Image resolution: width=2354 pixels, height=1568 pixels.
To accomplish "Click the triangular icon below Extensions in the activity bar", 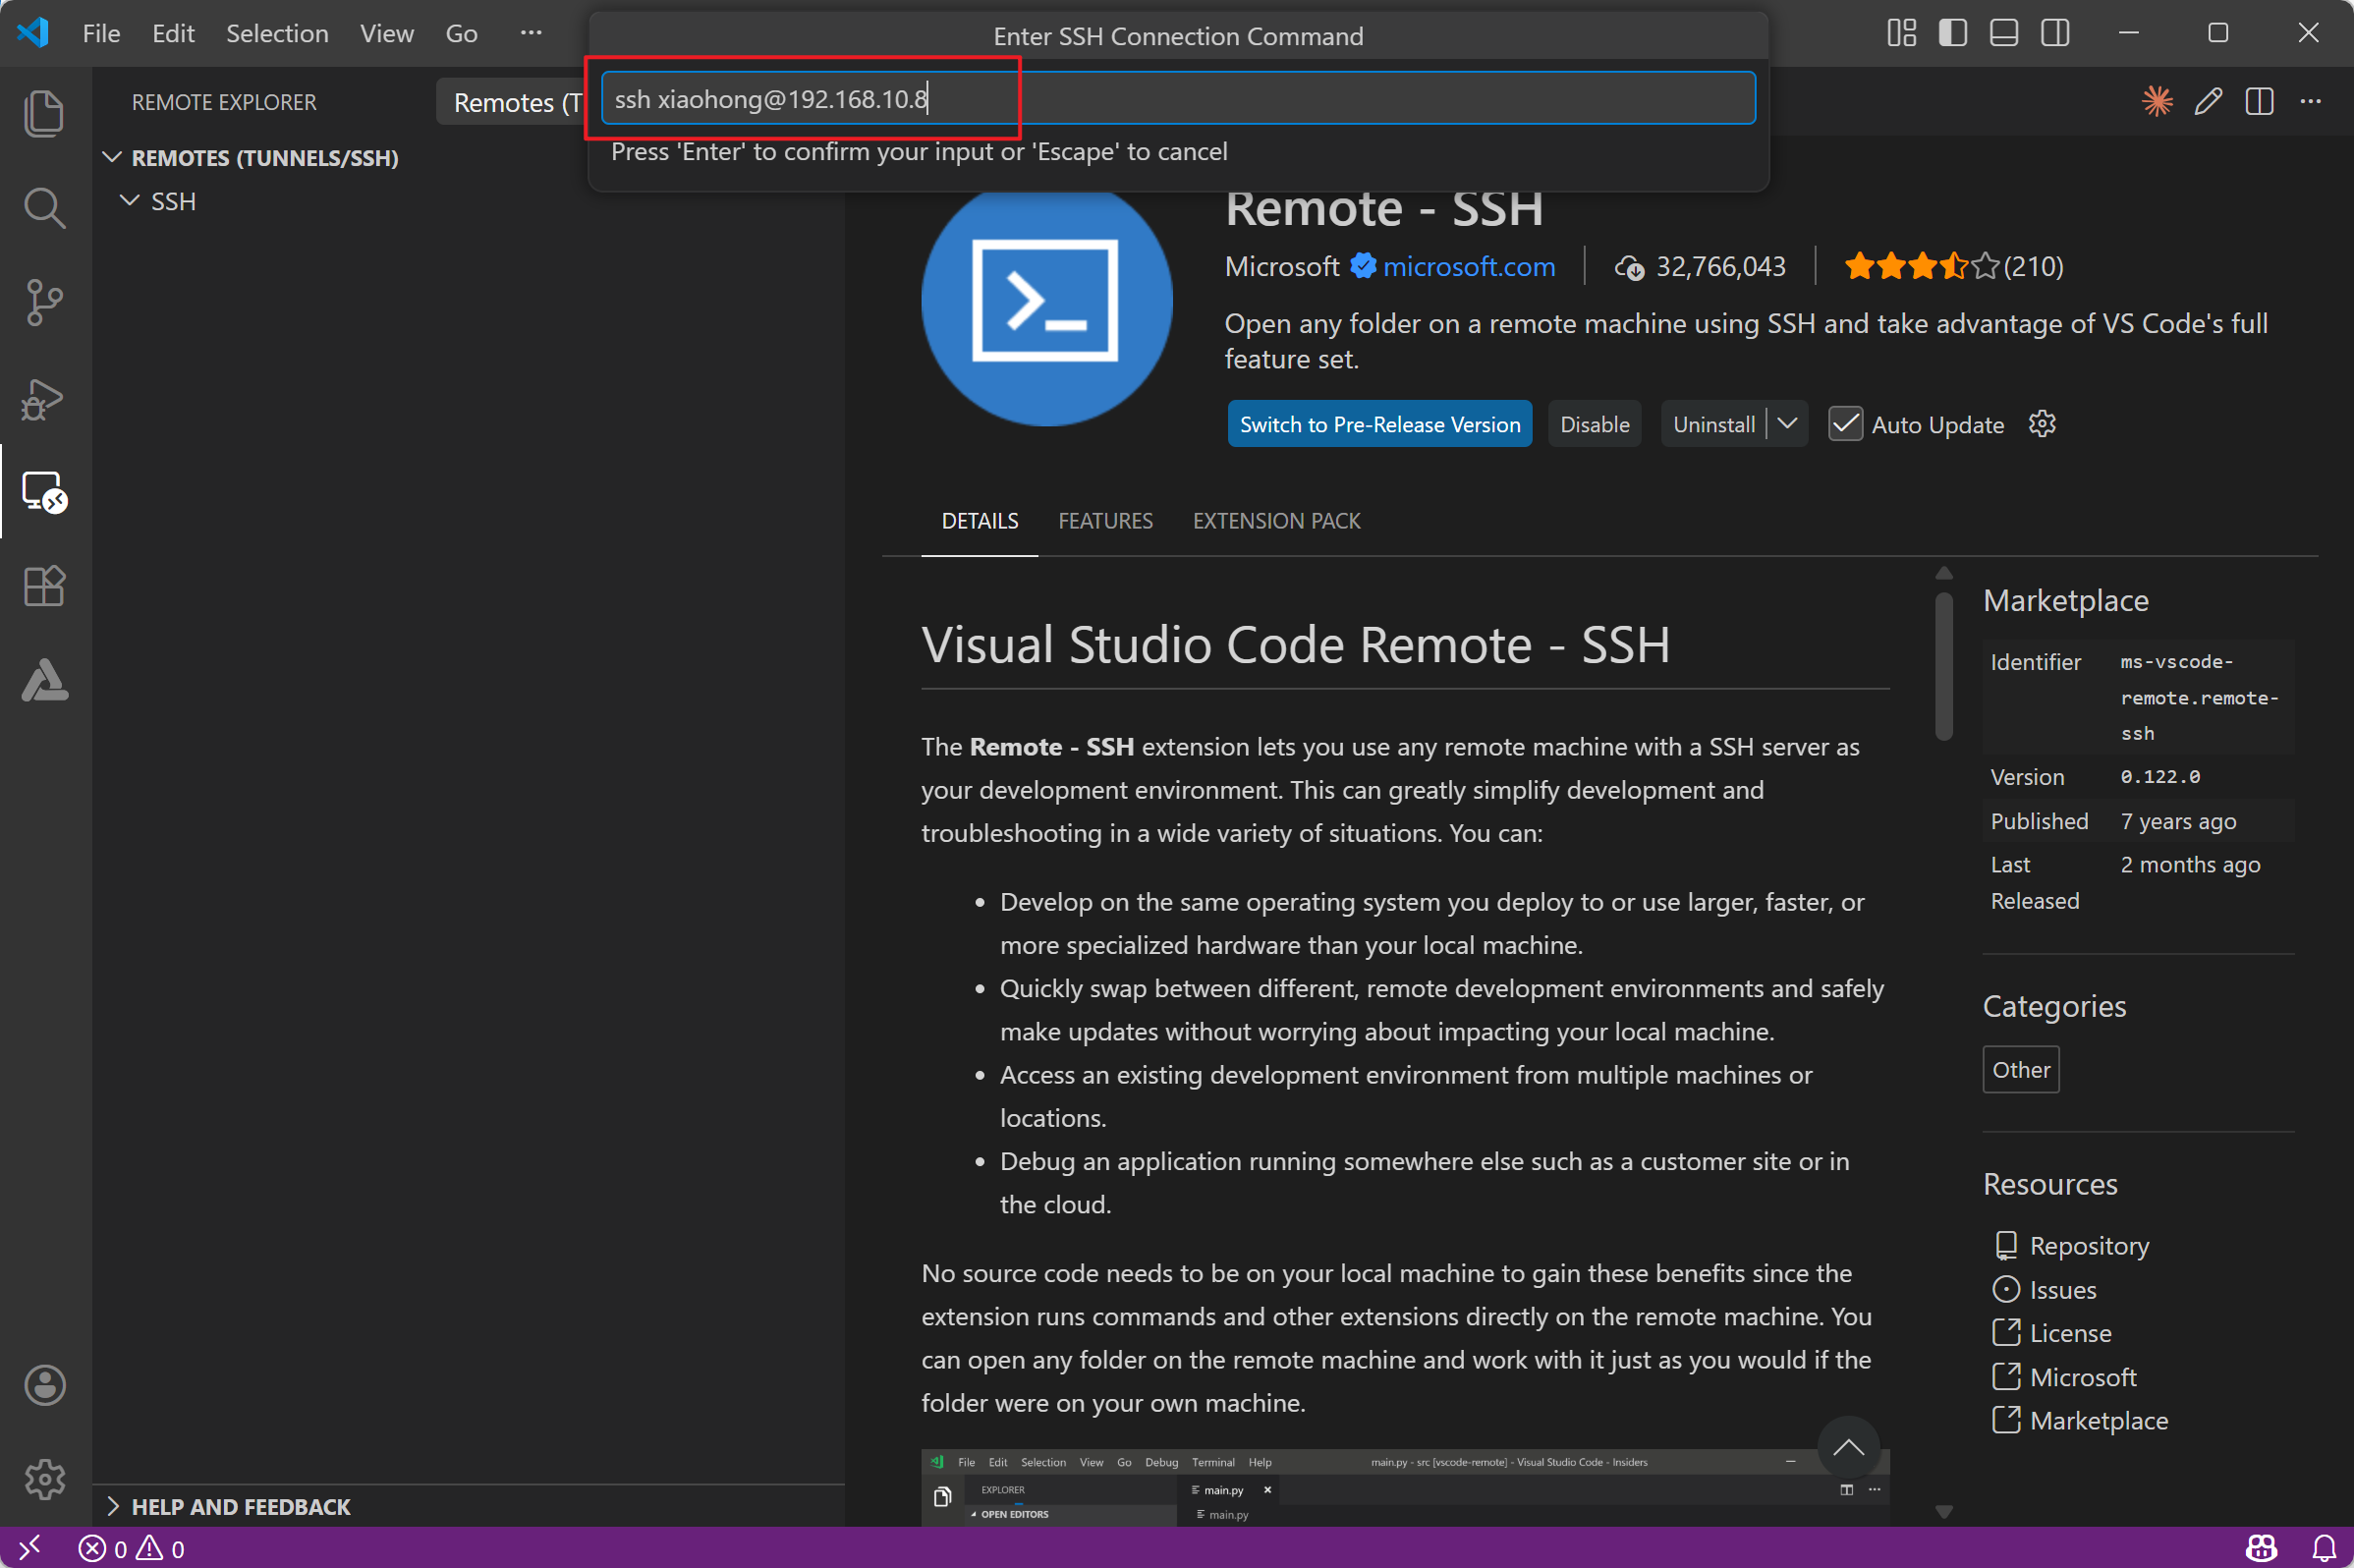I will coord(44,680).
